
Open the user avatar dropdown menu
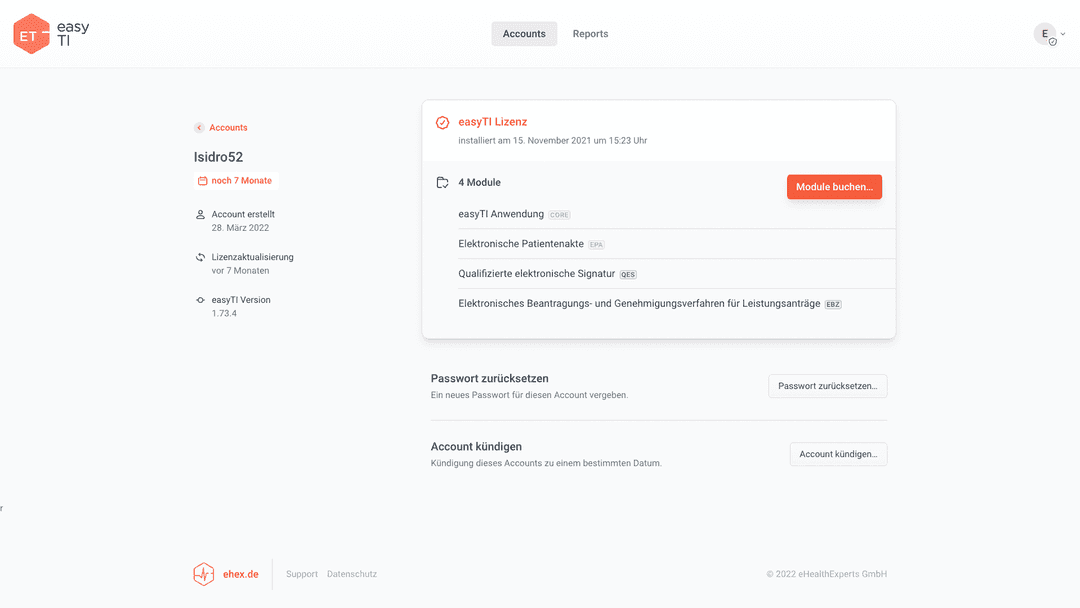click(x=1047, y=34)
